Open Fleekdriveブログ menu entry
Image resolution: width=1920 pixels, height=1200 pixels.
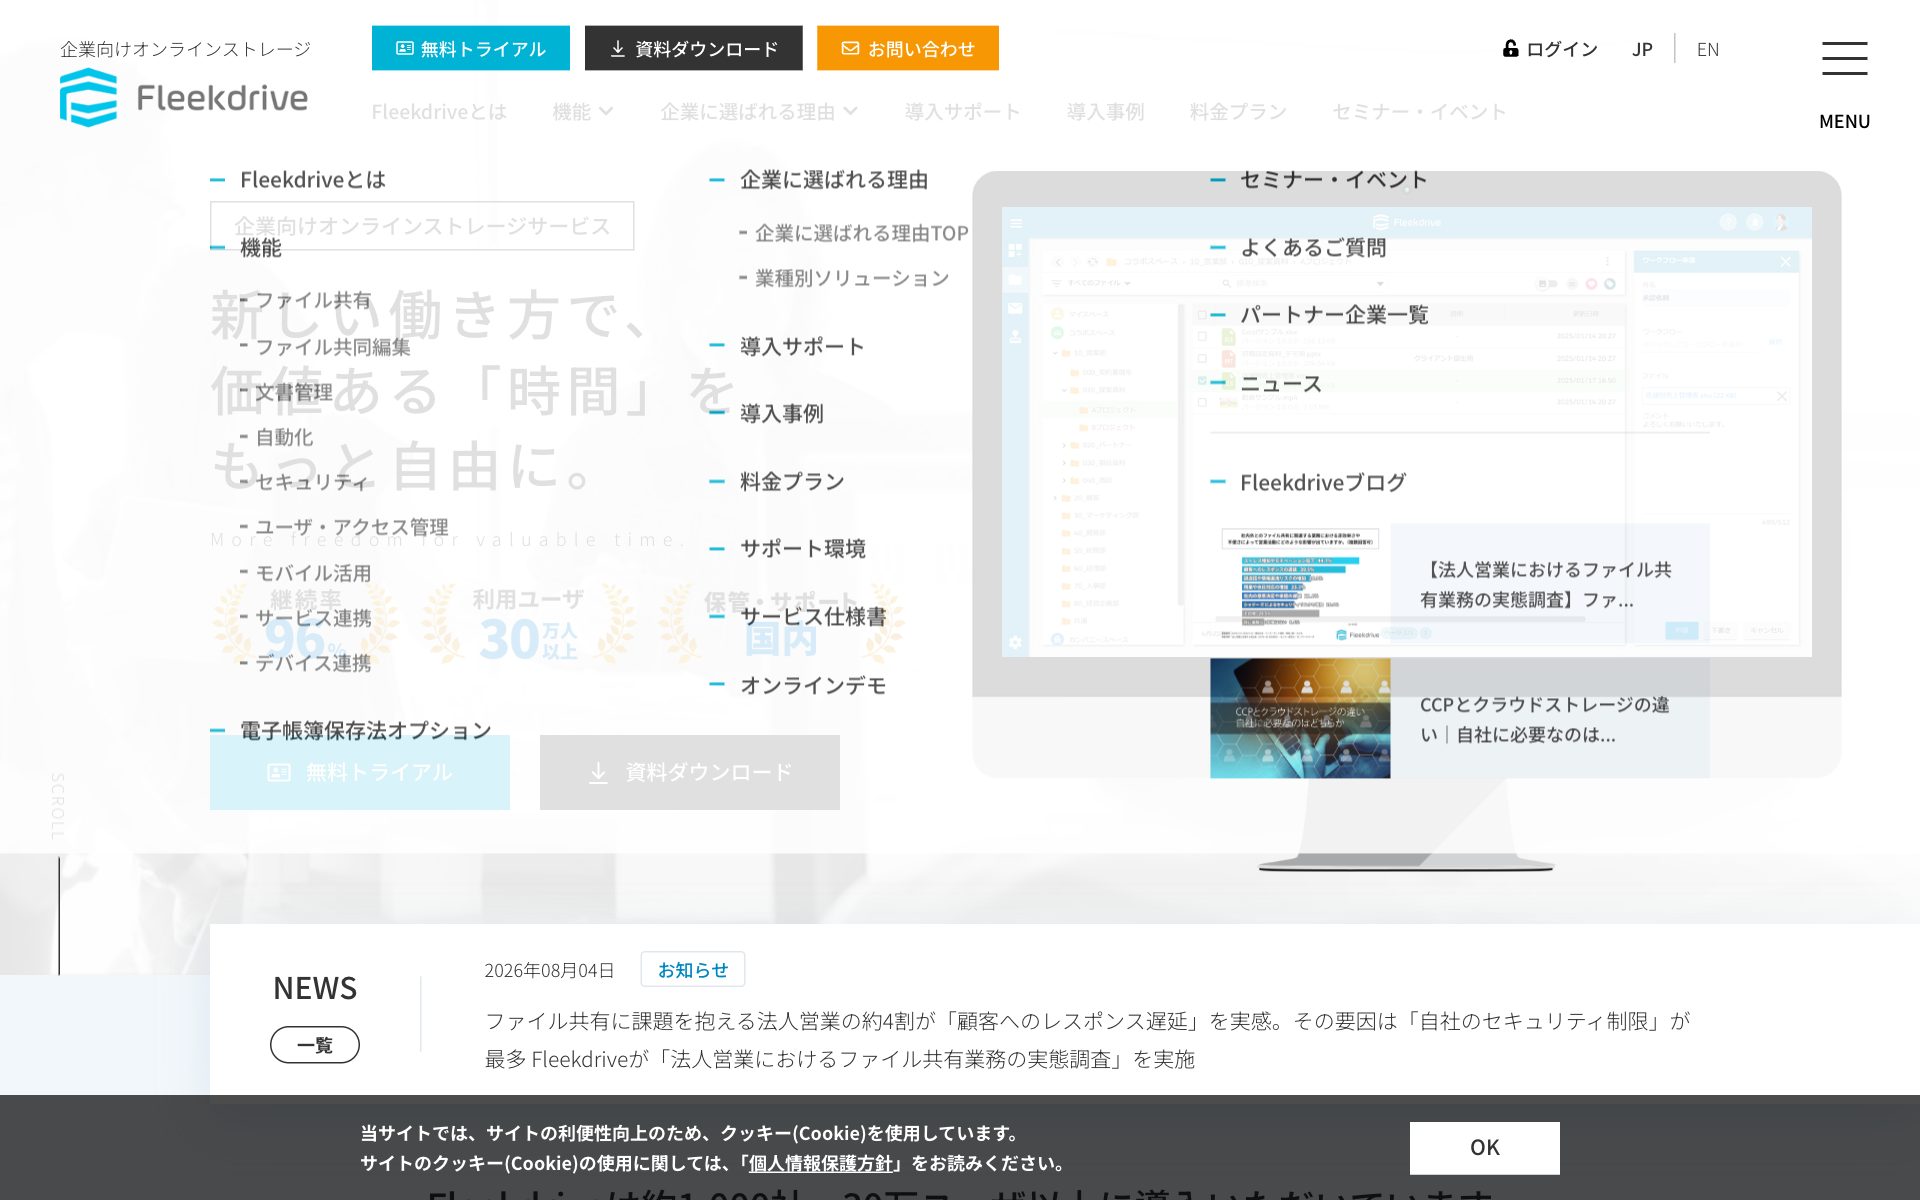1323,483
